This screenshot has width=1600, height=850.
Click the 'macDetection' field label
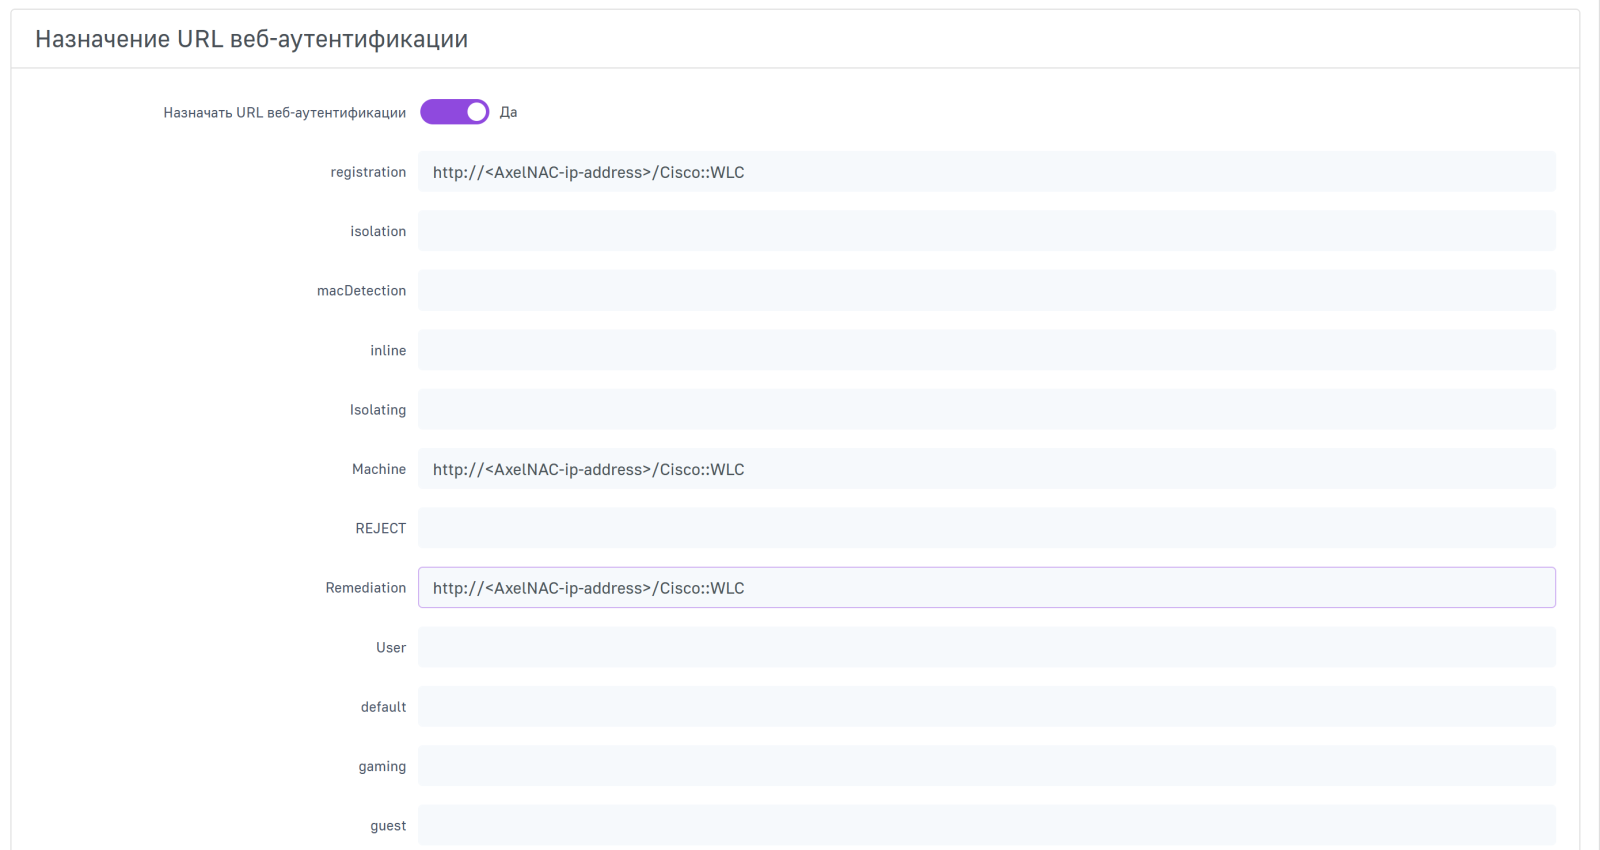(361, 291)
